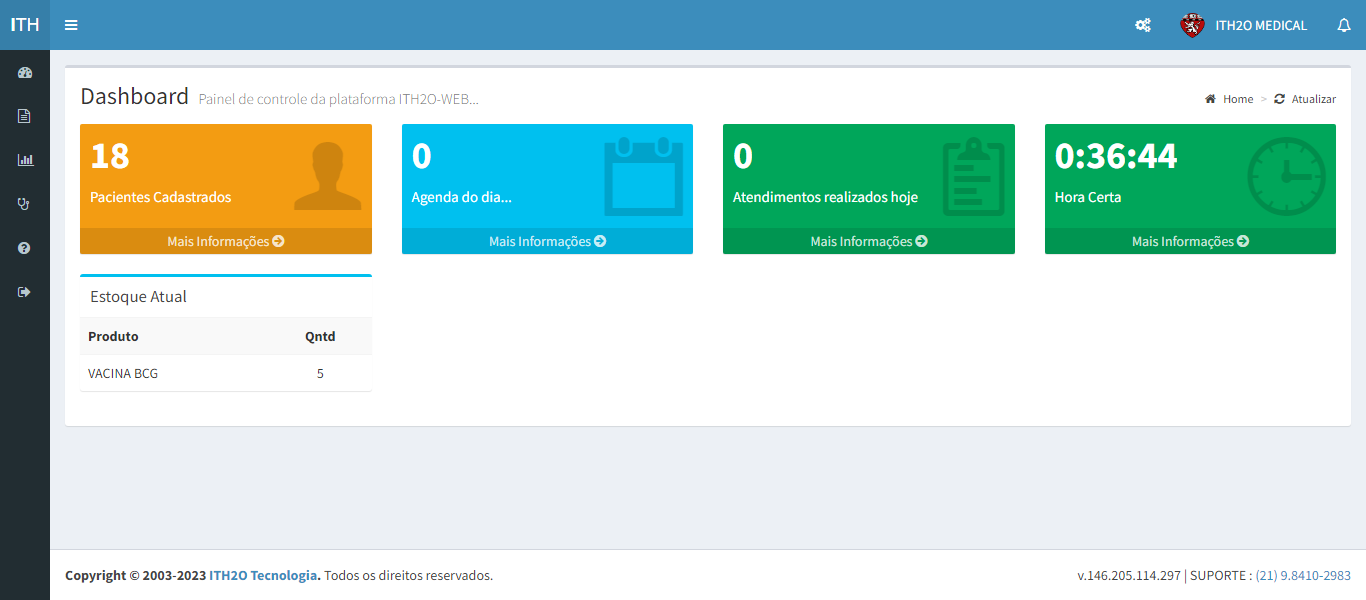Click the Atualizar refresh control
1366x600 pixels.
coord(1304,99)
